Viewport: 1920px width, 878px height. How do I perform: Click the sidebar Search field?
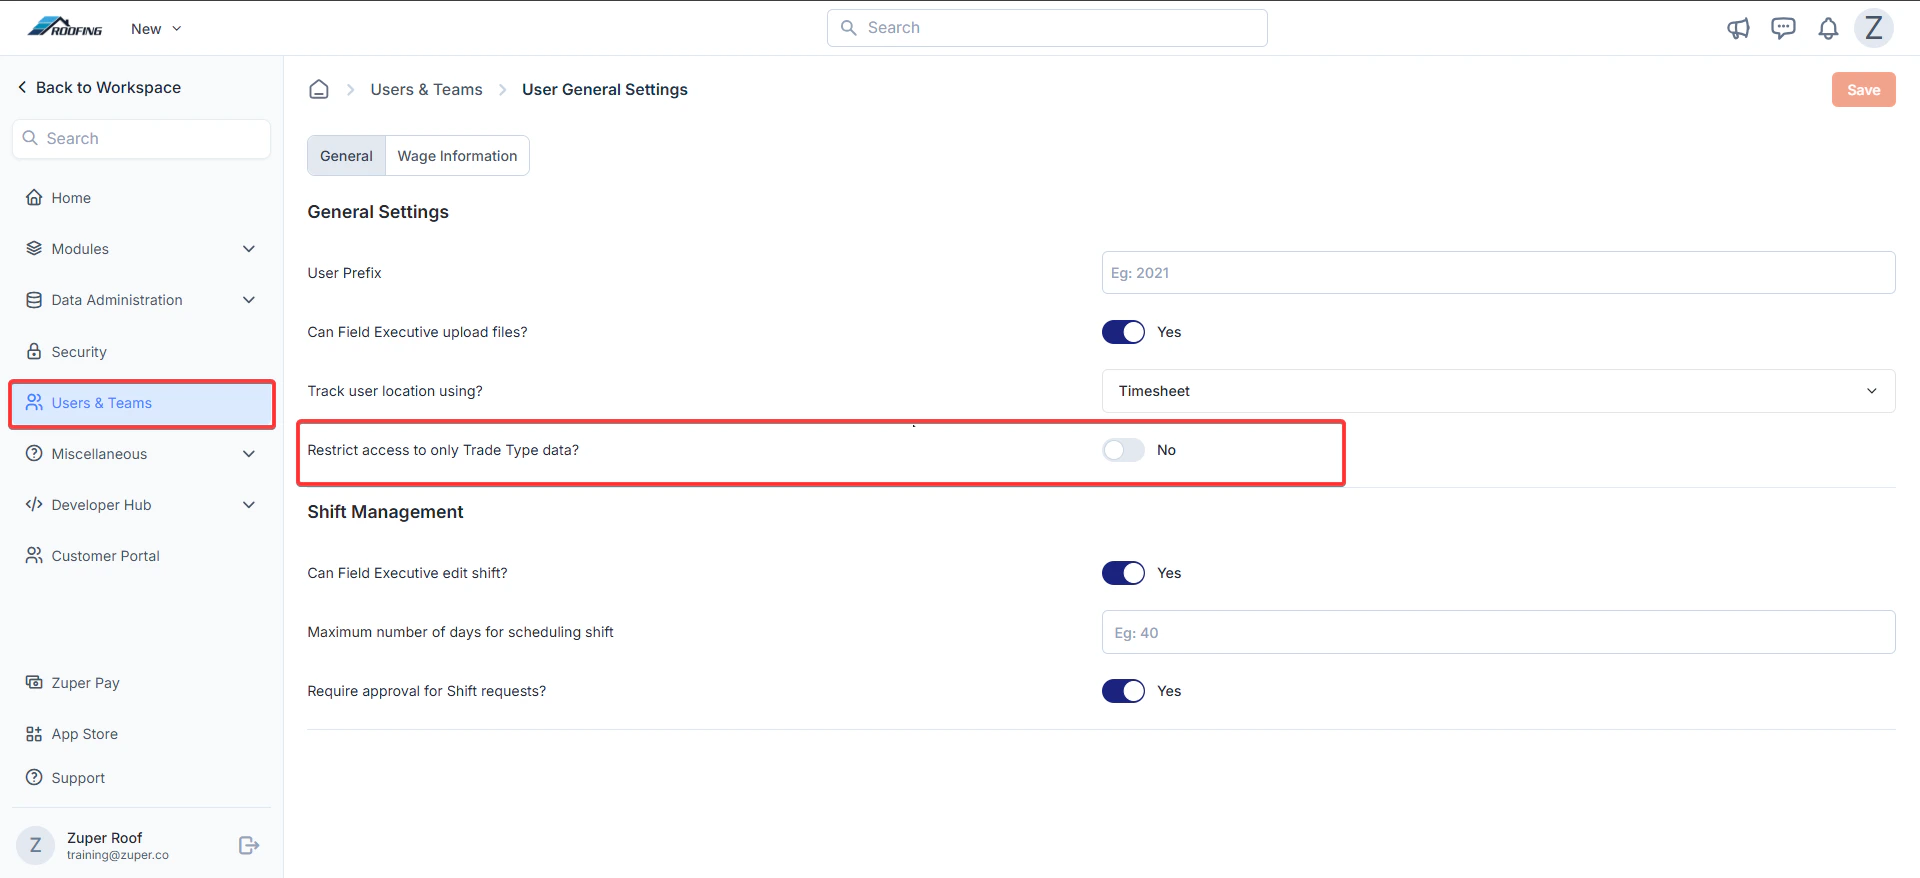point(141,138)
